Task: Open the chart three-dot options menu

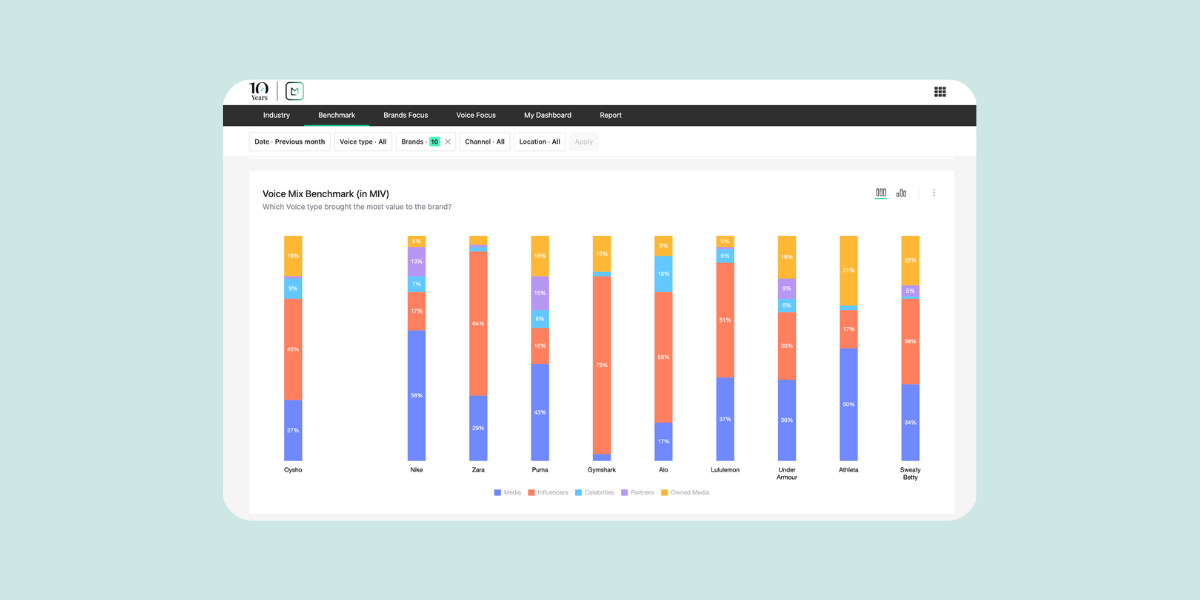Action: click(934, 193)
